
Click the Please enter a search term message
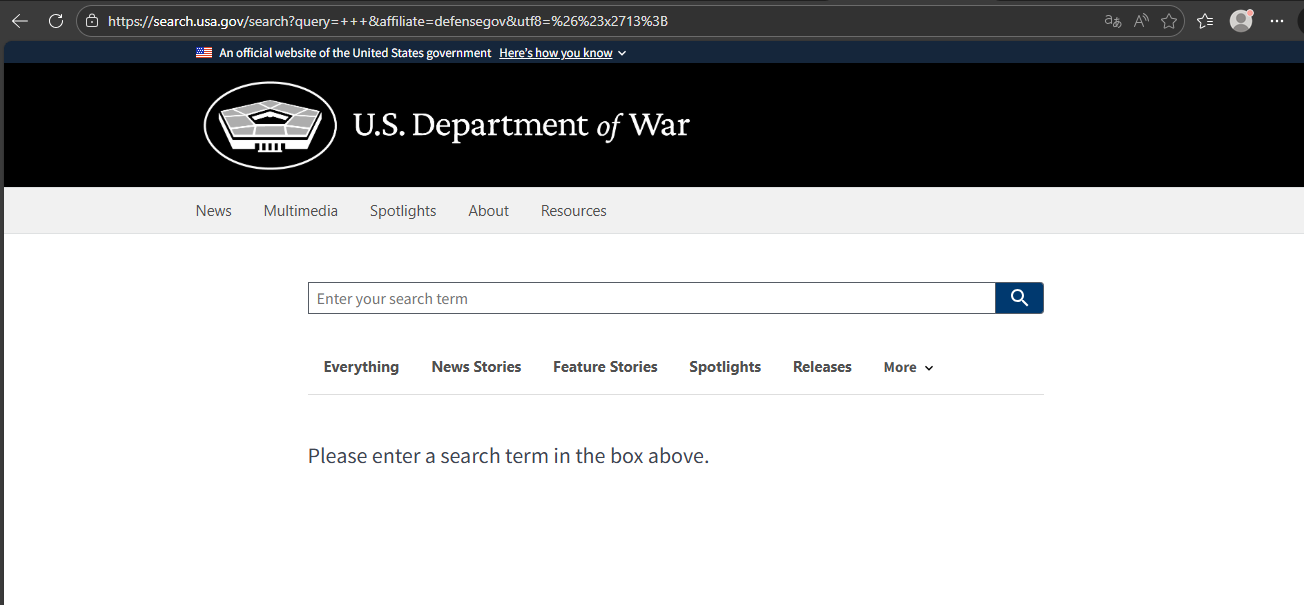[508, 456]
